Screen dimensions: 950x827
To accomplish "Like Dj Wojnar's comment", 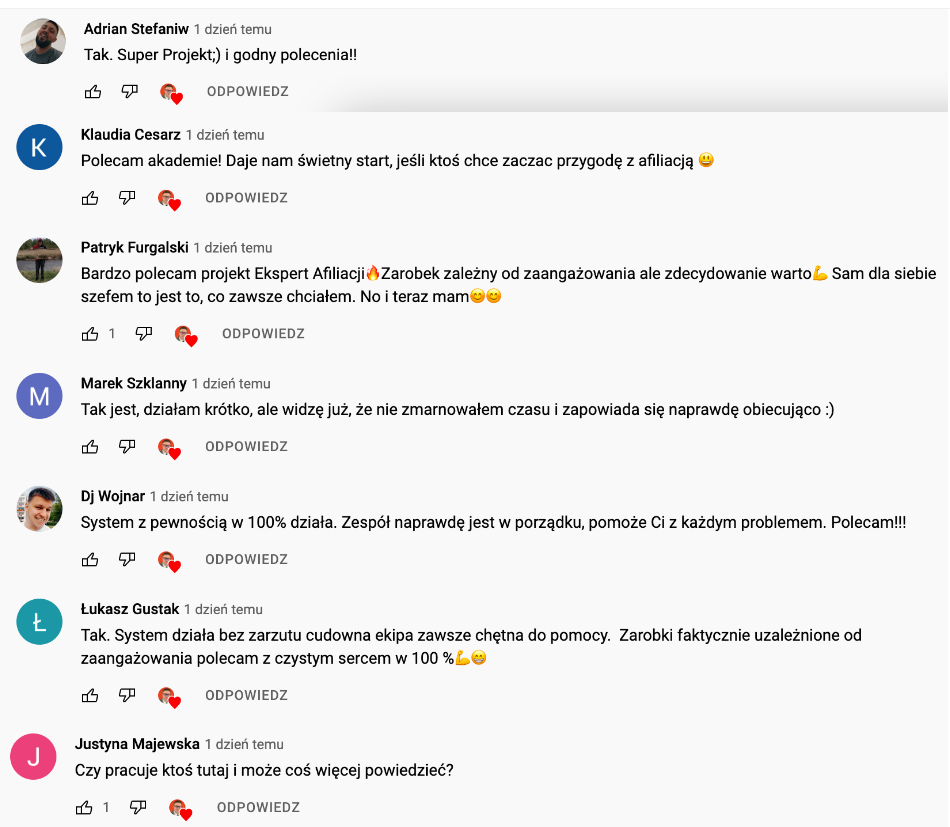I will (90, 559).
